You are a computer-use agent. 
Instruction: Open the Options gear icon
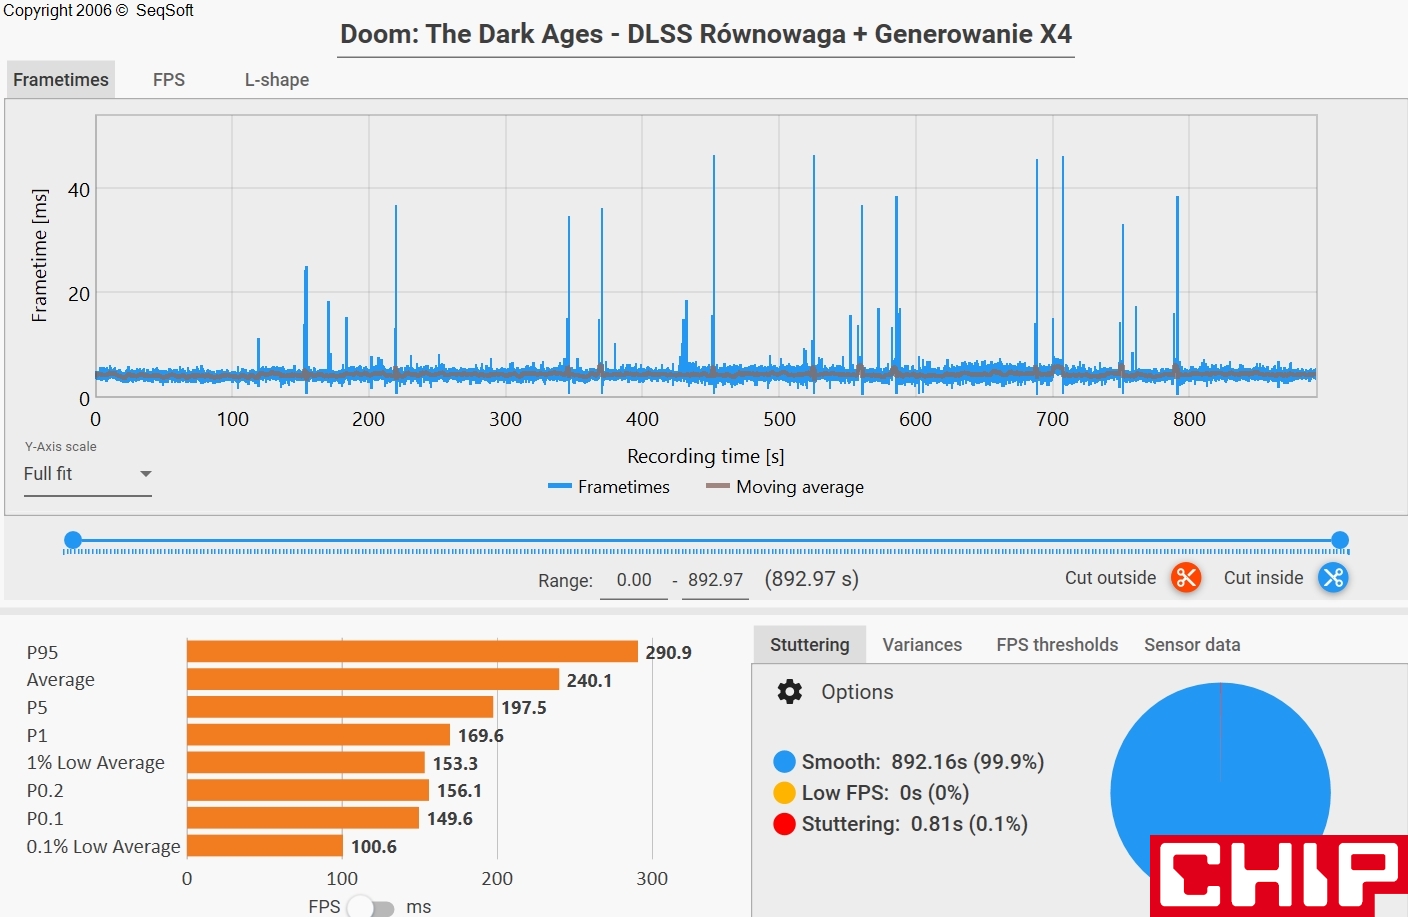tap(790, 692)
